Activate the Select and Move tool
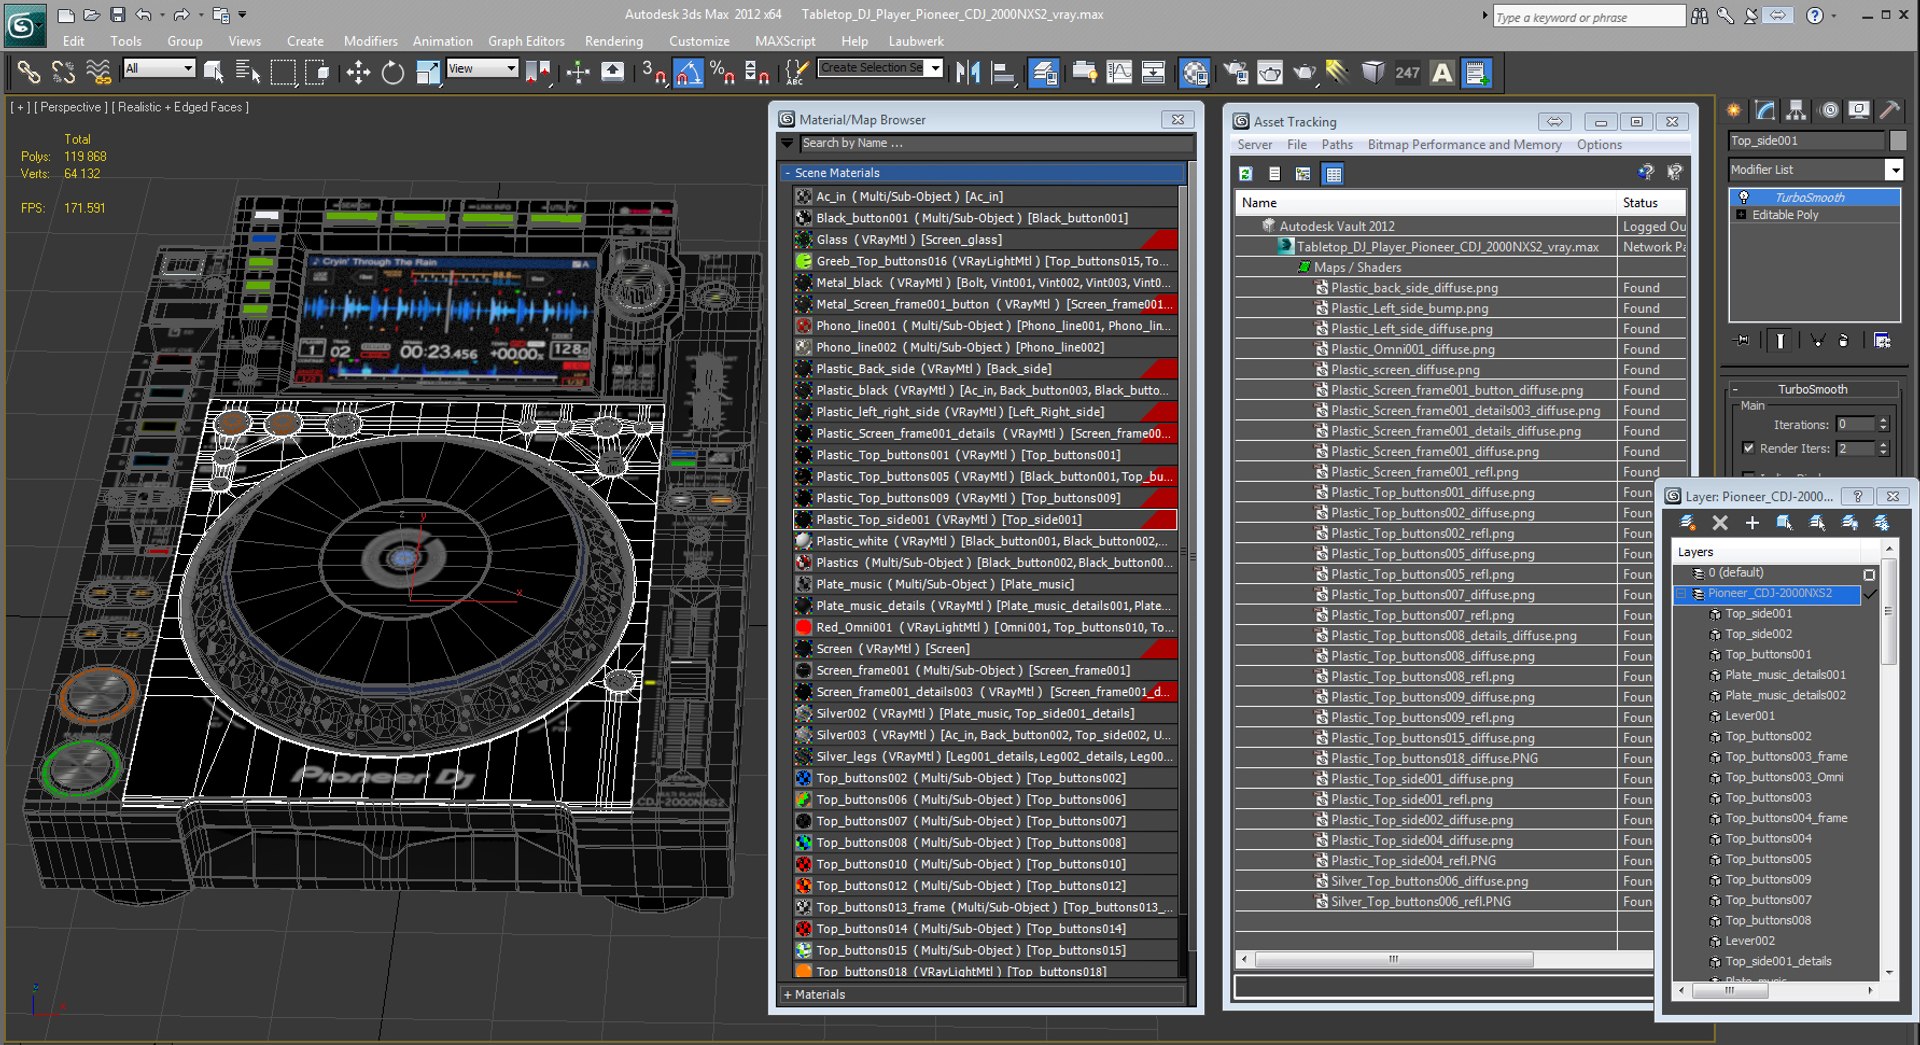 click(358, 72)
